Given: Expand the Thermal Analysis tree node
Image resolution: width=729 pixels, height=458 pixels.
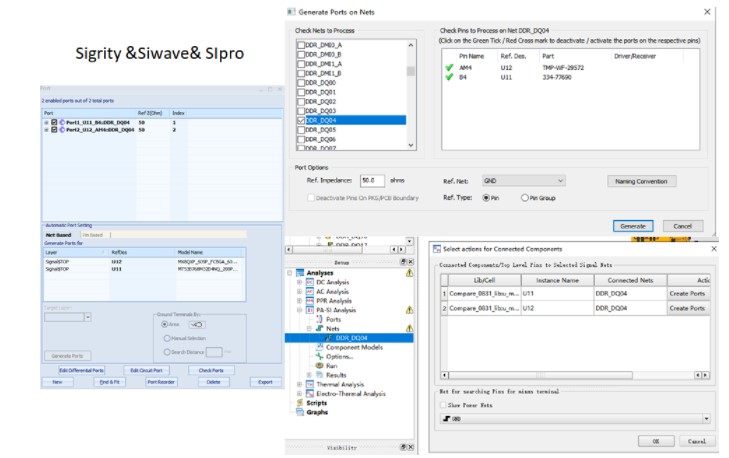Looking at the screenshot, I should pyautogui.click(x=299, y=385).
